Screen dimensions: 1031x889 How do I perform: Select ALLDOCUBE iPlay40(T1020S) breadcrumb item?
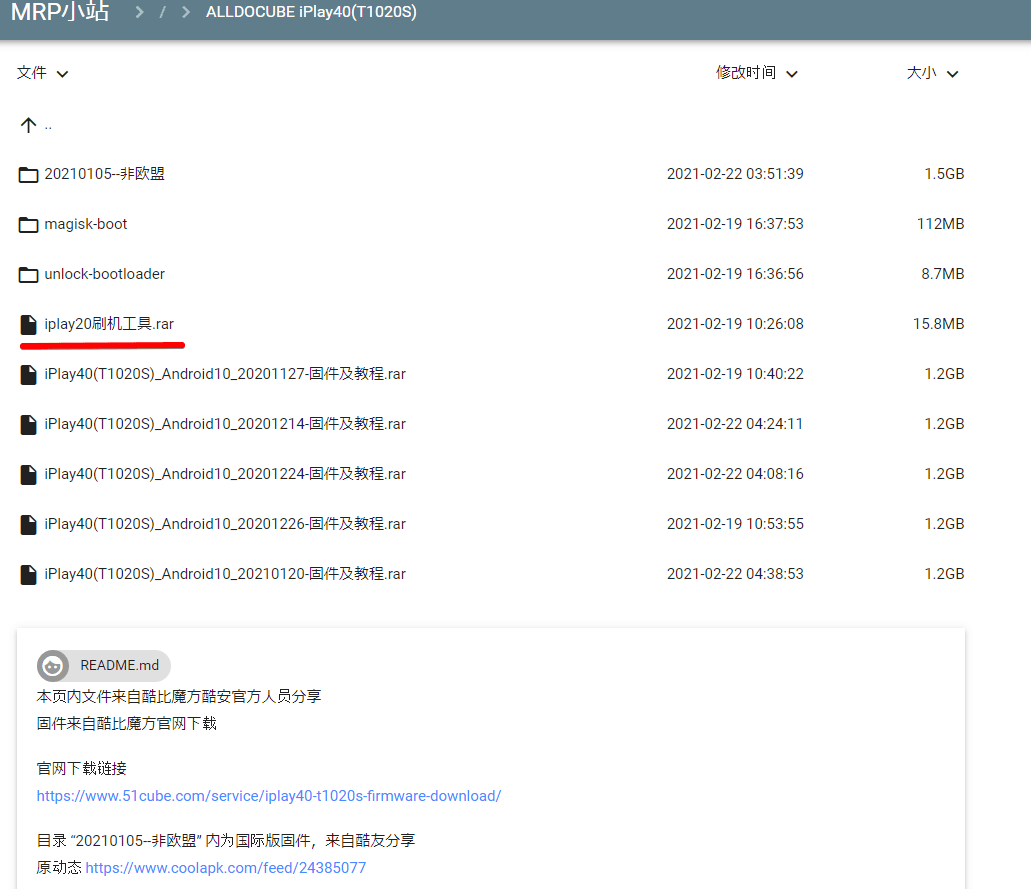(311, 12)
